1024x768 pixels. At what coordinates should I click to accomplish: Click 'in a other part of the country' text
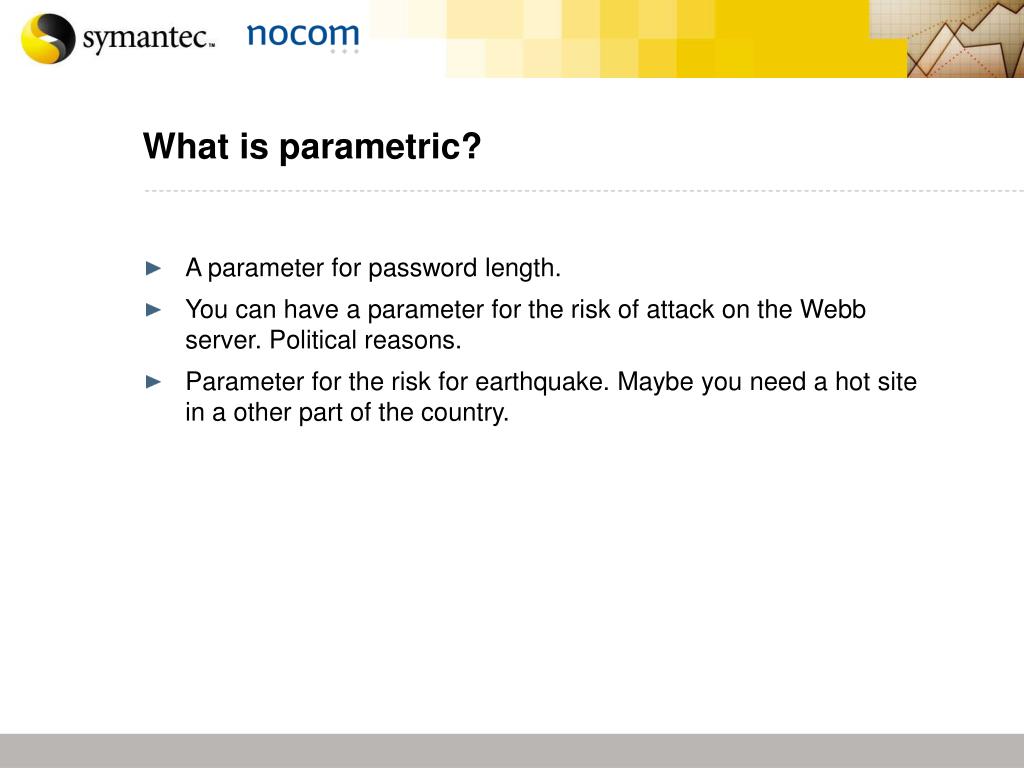tap(347, 413)
